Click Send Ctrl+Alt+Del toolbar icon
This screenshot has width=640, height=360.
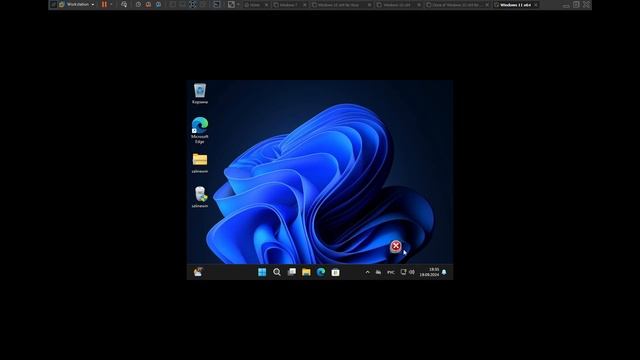coord(124,4)
